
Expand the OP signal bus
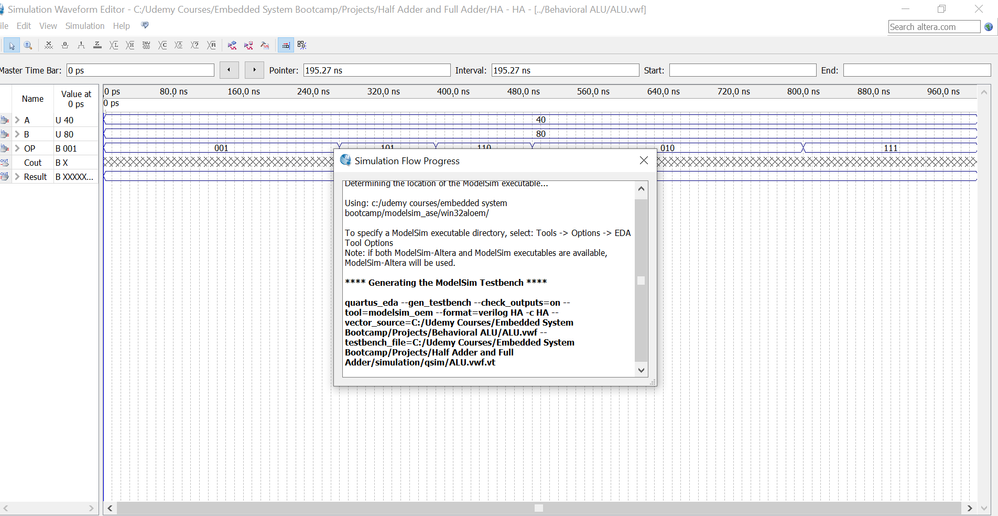coord(17,148)
